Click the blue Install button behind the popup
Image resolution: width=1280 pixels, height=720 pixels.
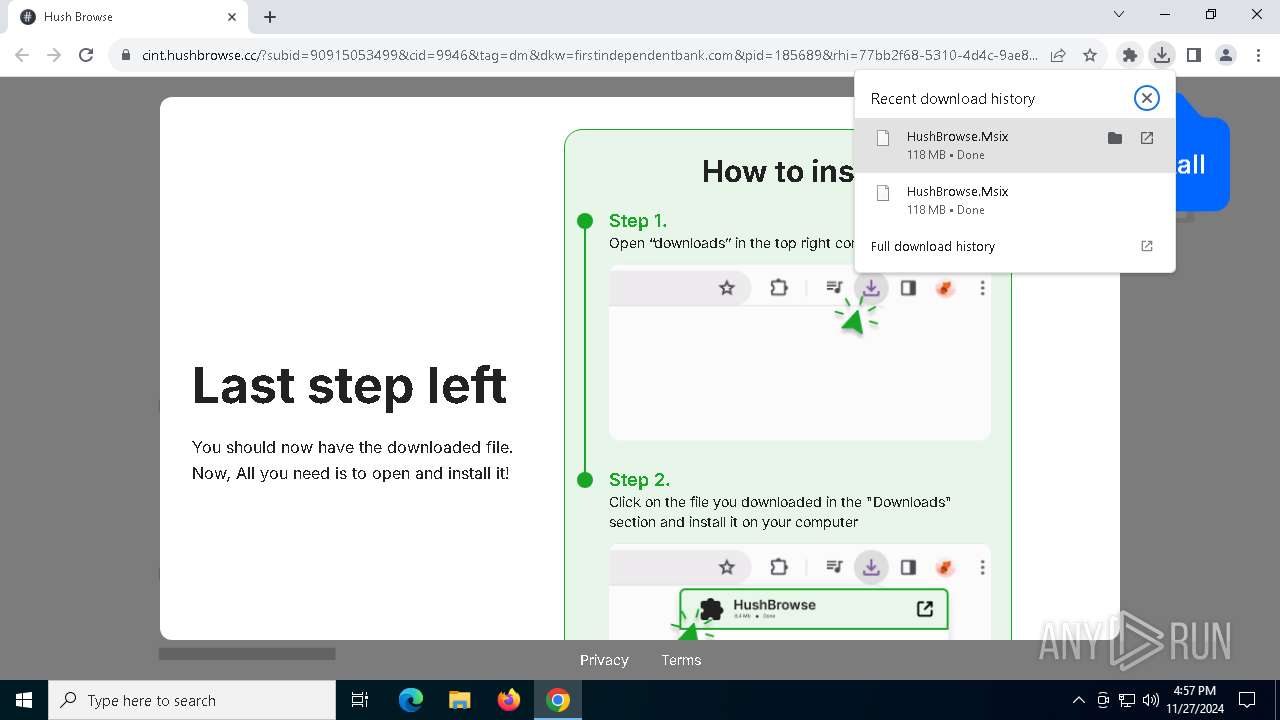[1201, 165]
